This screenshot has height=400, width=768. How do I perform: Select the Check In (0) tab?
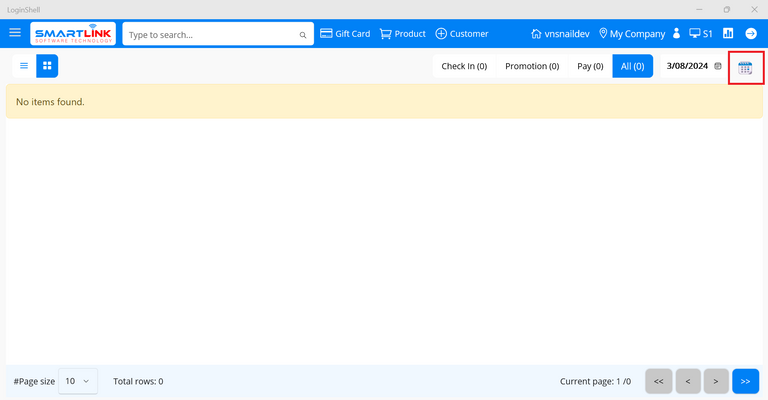(x=464, y=66)
